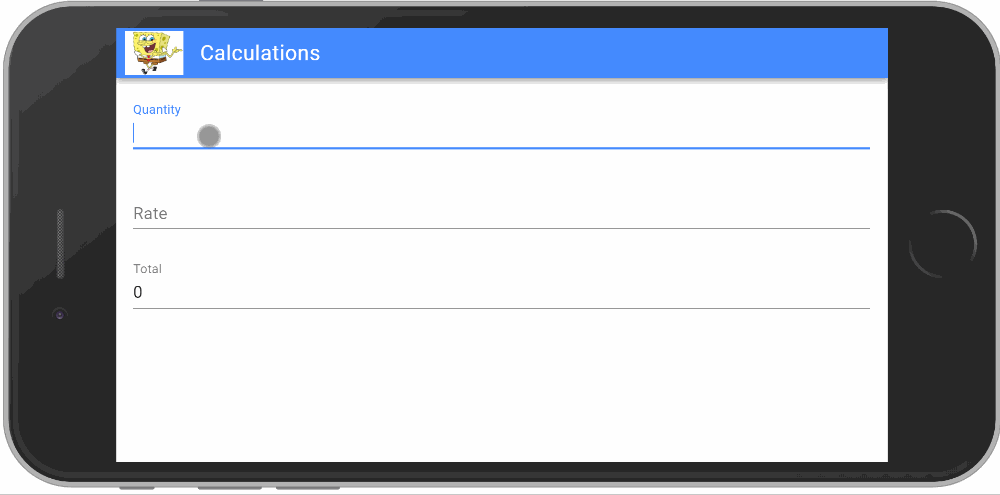Click the Total field showing 0
Viewport: 1000px width, 495px height.
(500, 293)
